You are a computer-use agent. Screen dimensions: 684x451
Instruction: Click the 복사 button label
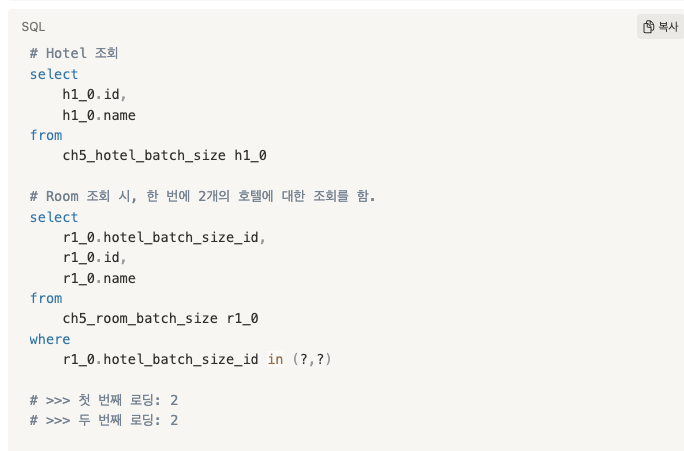(668, 27)
